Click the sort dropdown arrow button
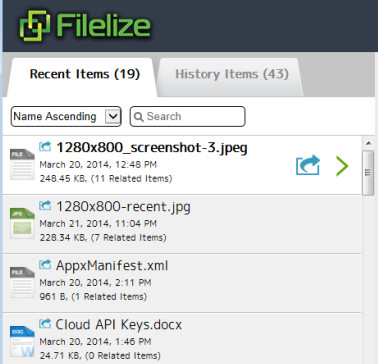378x364 pixels. (113, 116)
